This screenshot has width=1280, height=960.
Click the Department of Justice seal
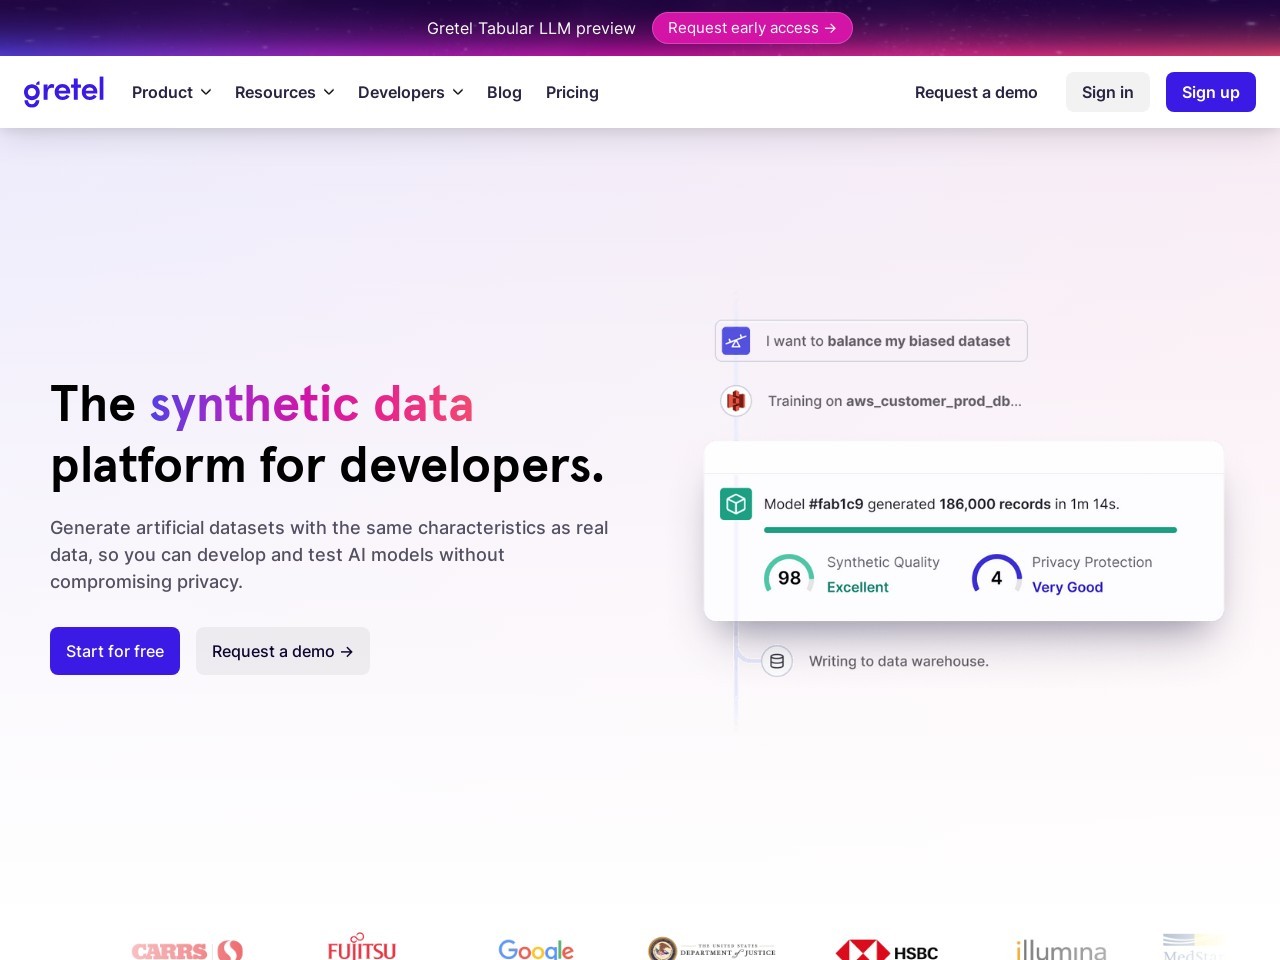[711, 948]
